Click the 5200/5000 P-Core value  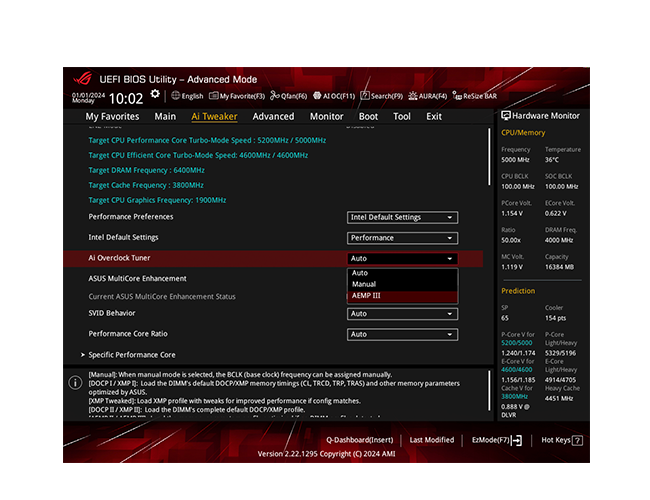point(517,343)
